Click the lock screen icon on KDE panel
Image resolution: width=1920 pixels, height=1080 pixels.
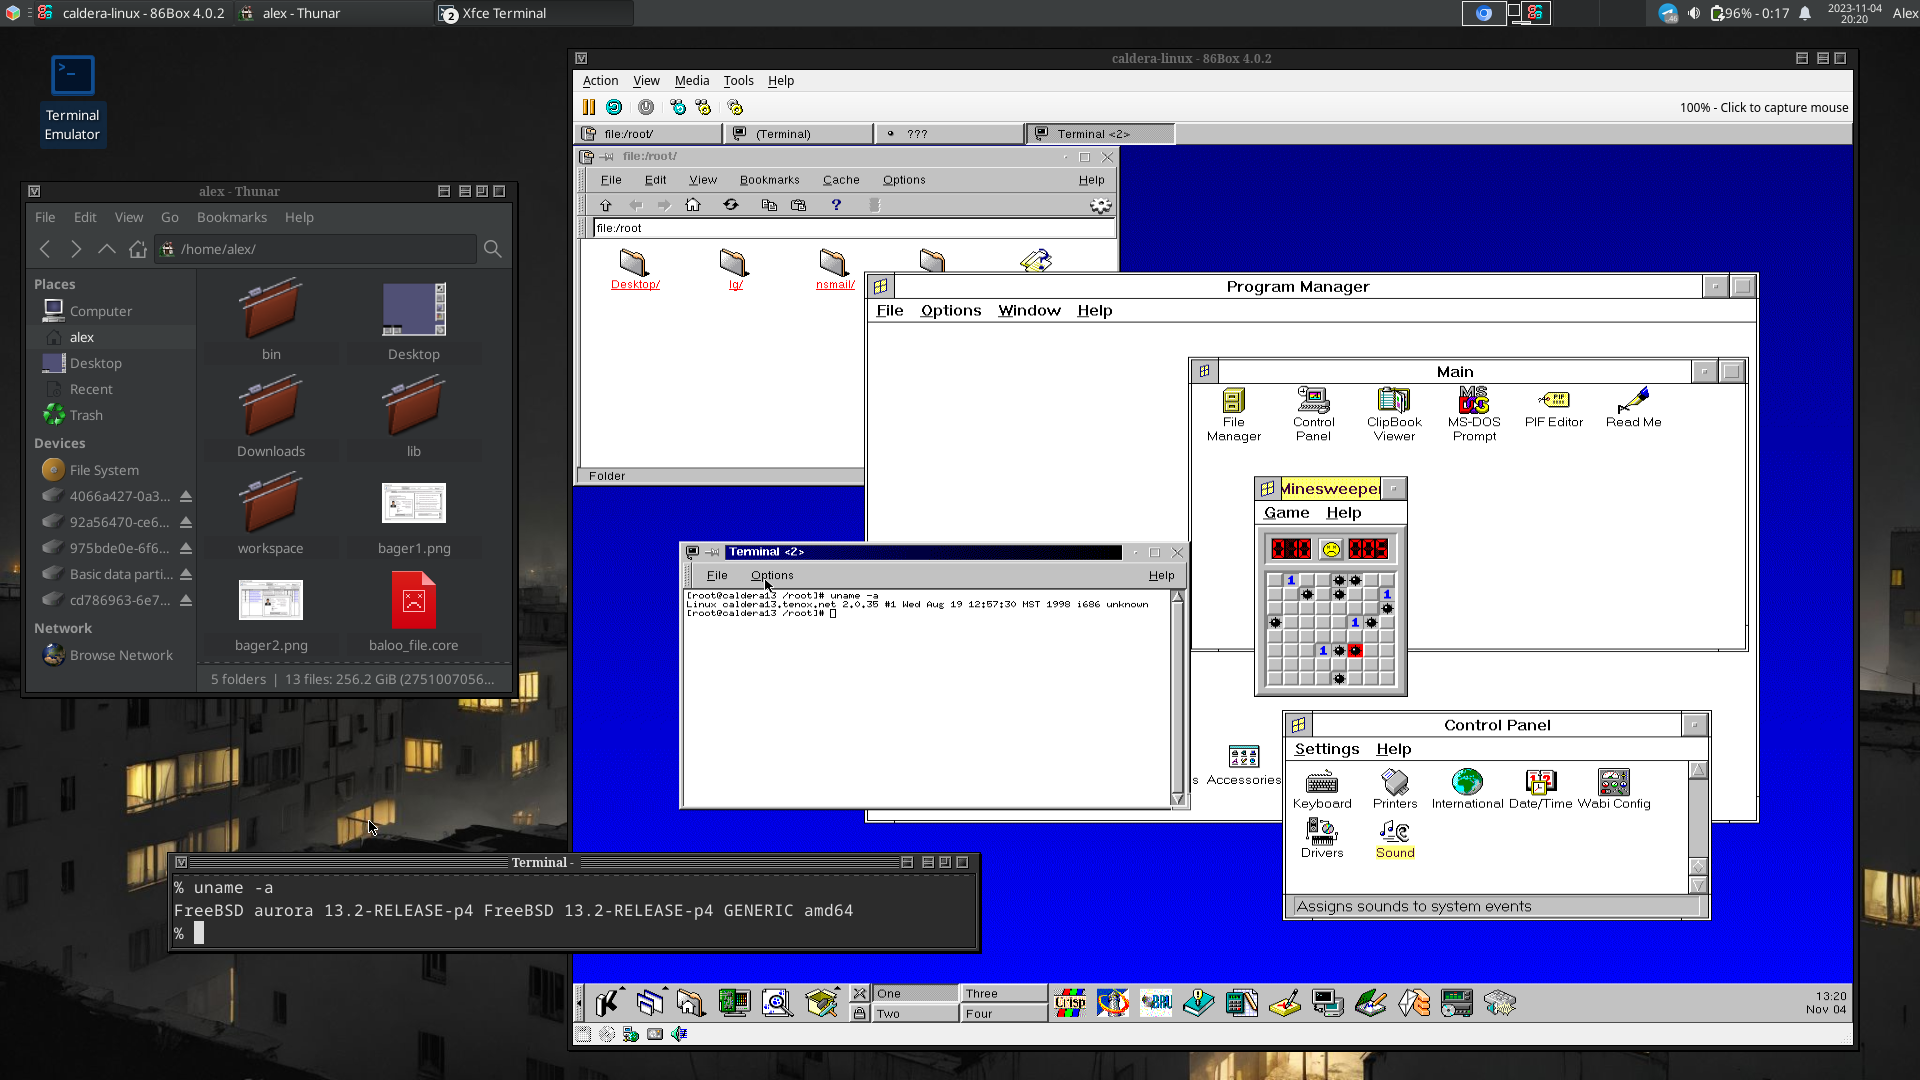(x=859, y=1013)
